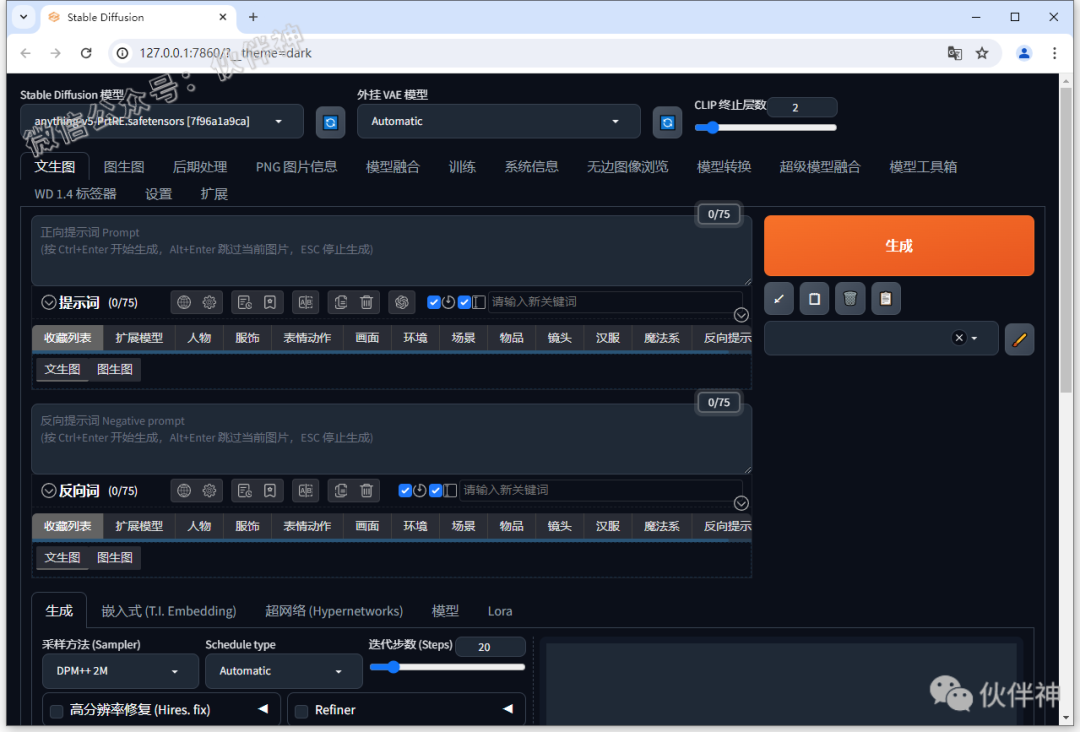Click translate icon in 提示词 toolbar
Image resolution: width=1080 pixels, height=732 pixels.
(305, 302)
